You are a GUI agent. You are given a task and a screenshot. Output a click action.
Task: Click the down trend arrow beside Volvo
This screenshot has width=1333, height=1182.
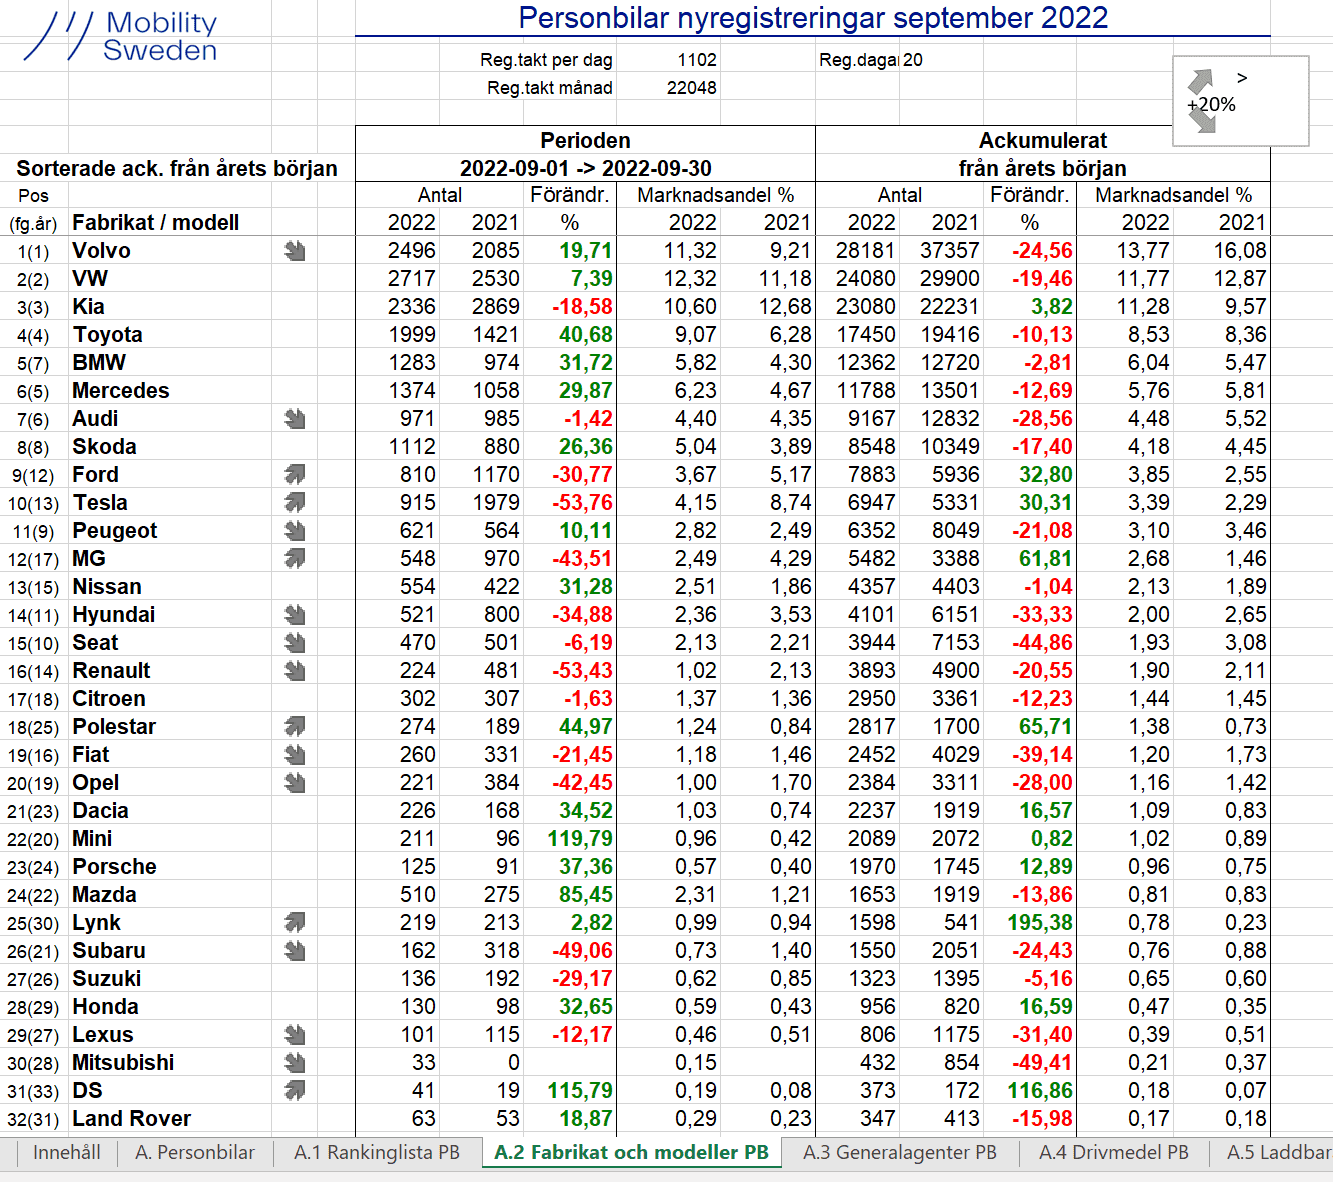click(294, 251)
